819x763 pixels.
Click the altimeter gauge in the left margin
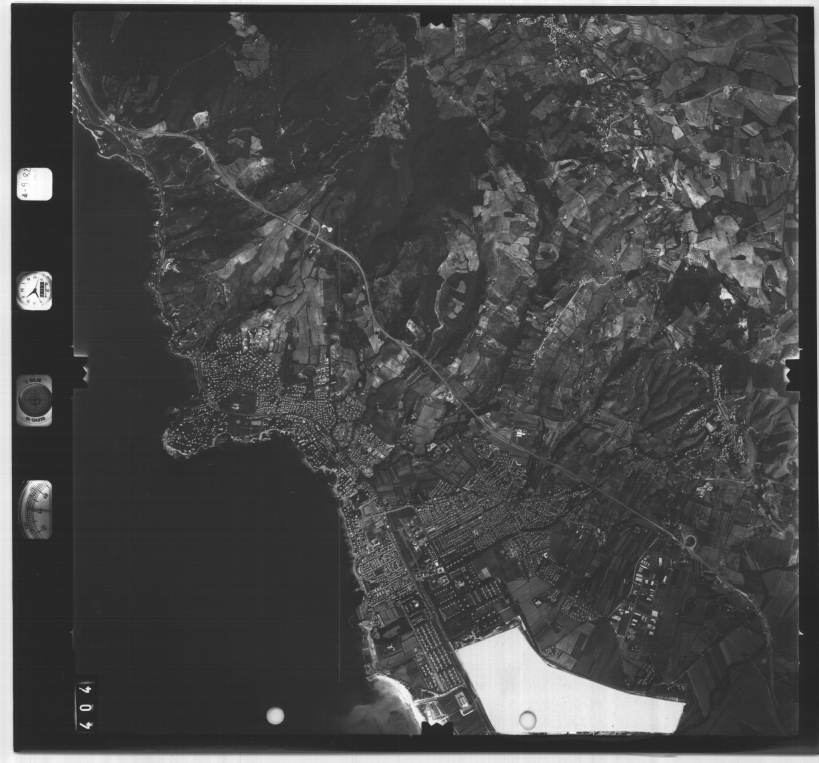[x=35, y=508]
